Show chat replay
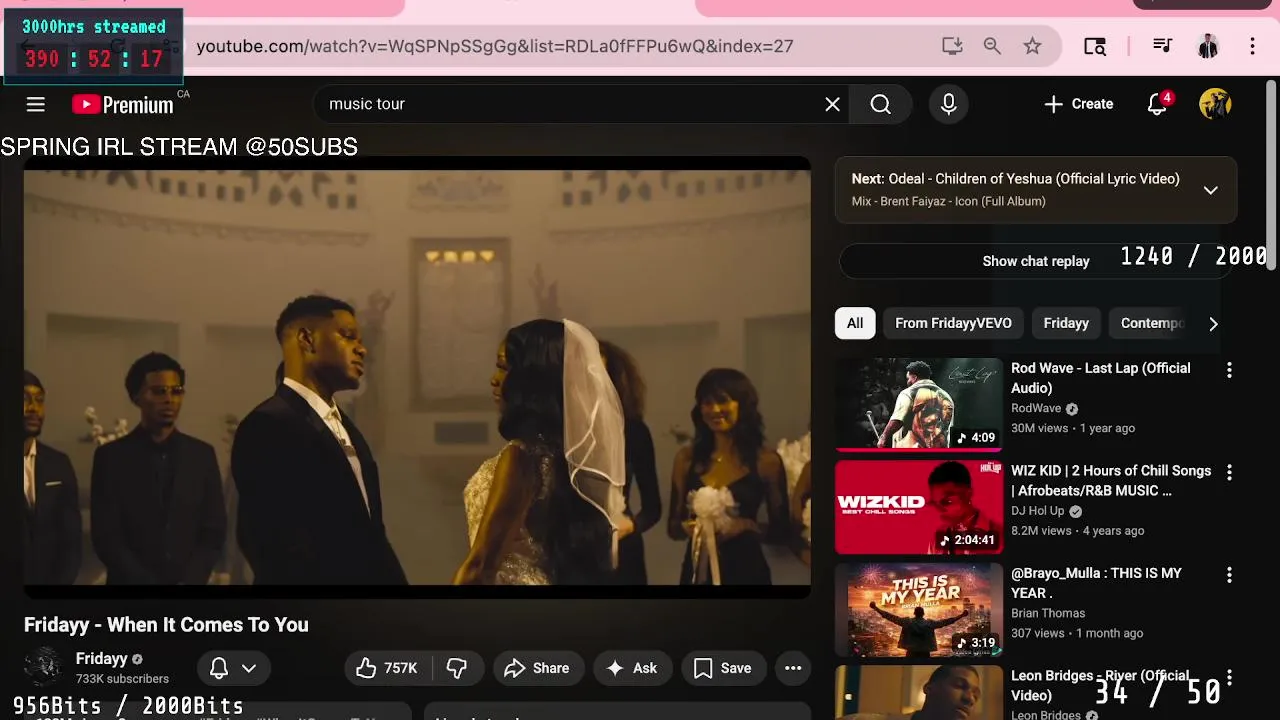Screen dimensions: 1280x720 pyautogui.click(x=1036, y=261)
